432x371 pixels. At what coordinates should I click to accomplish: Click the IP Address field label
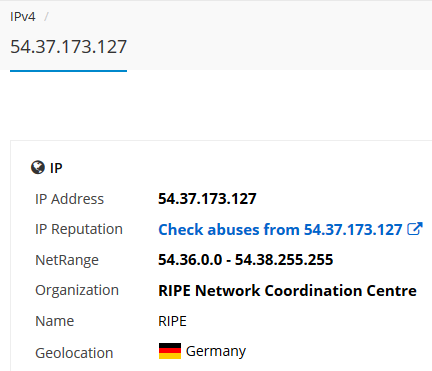coord(69,199)
